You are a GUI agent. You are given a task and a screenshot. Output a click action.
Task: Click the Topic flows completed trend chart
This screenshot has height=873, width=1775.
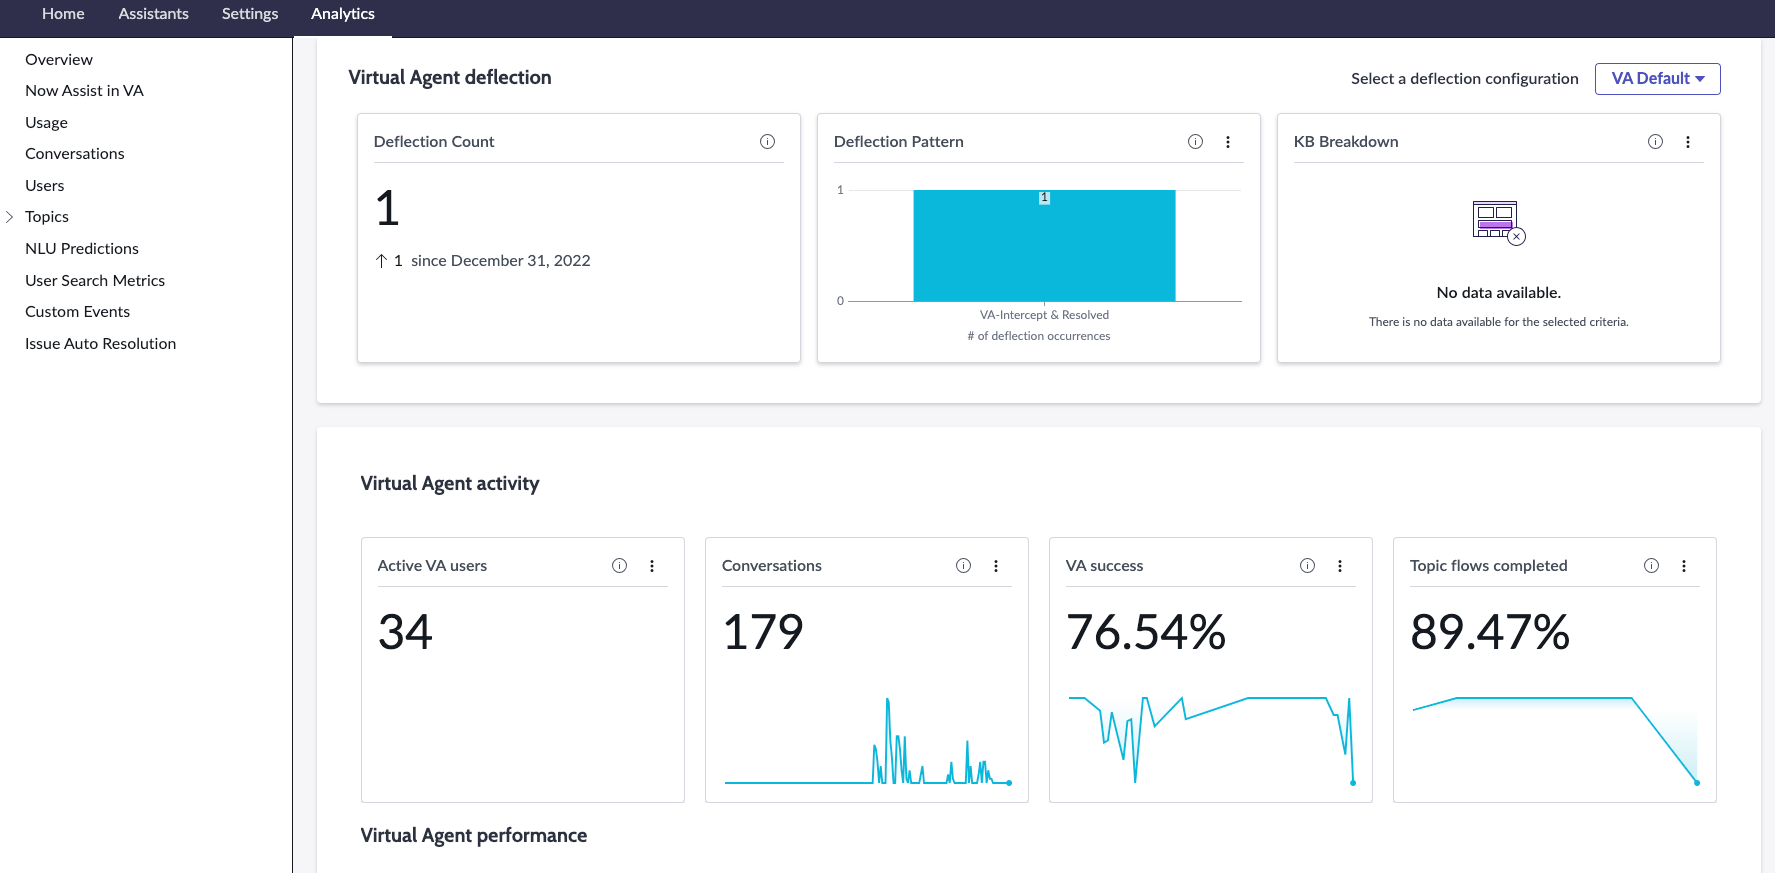click(x=1555, y=740)
